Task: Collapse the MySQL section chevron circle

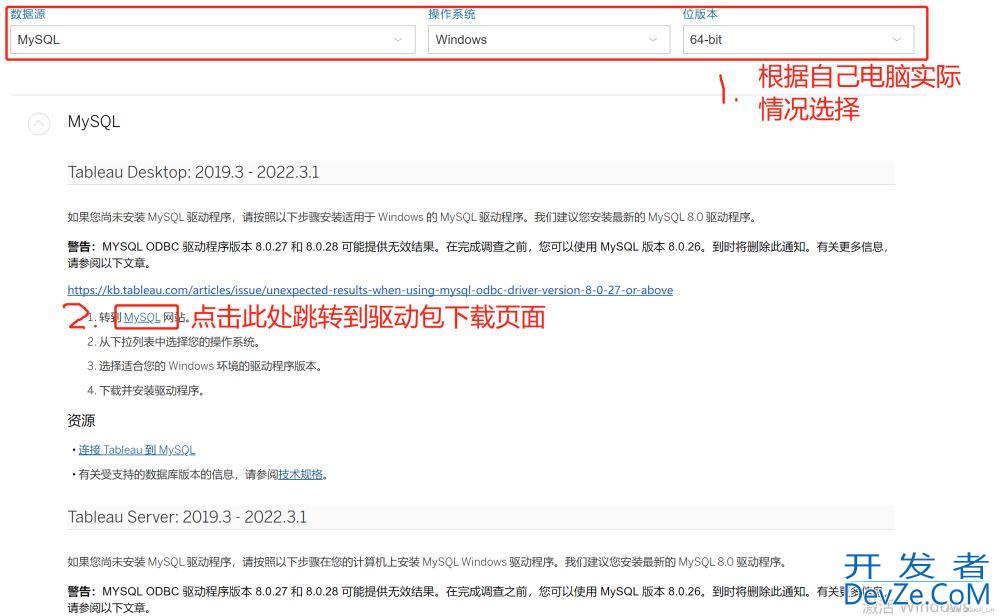Action: pos(39,123)
